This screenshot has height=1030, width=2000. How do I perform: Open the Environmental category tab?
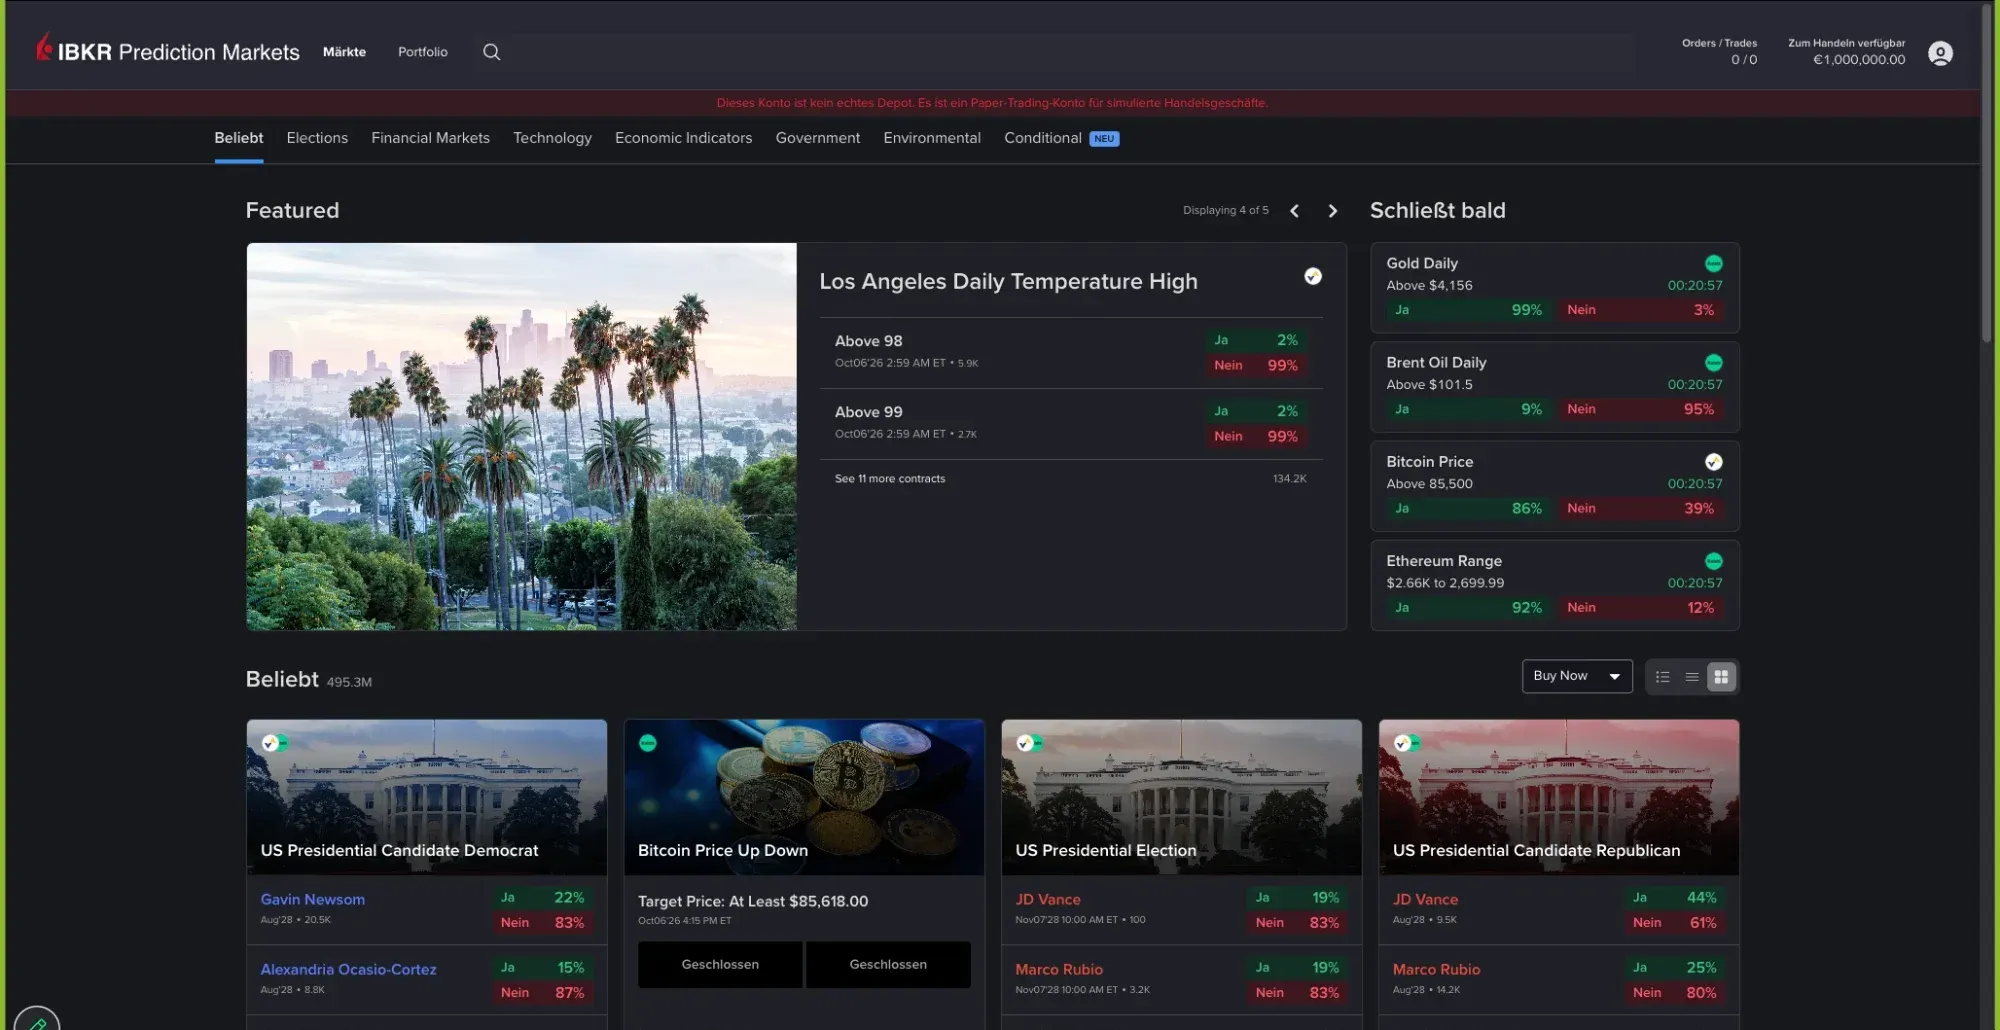coord(932,138)
